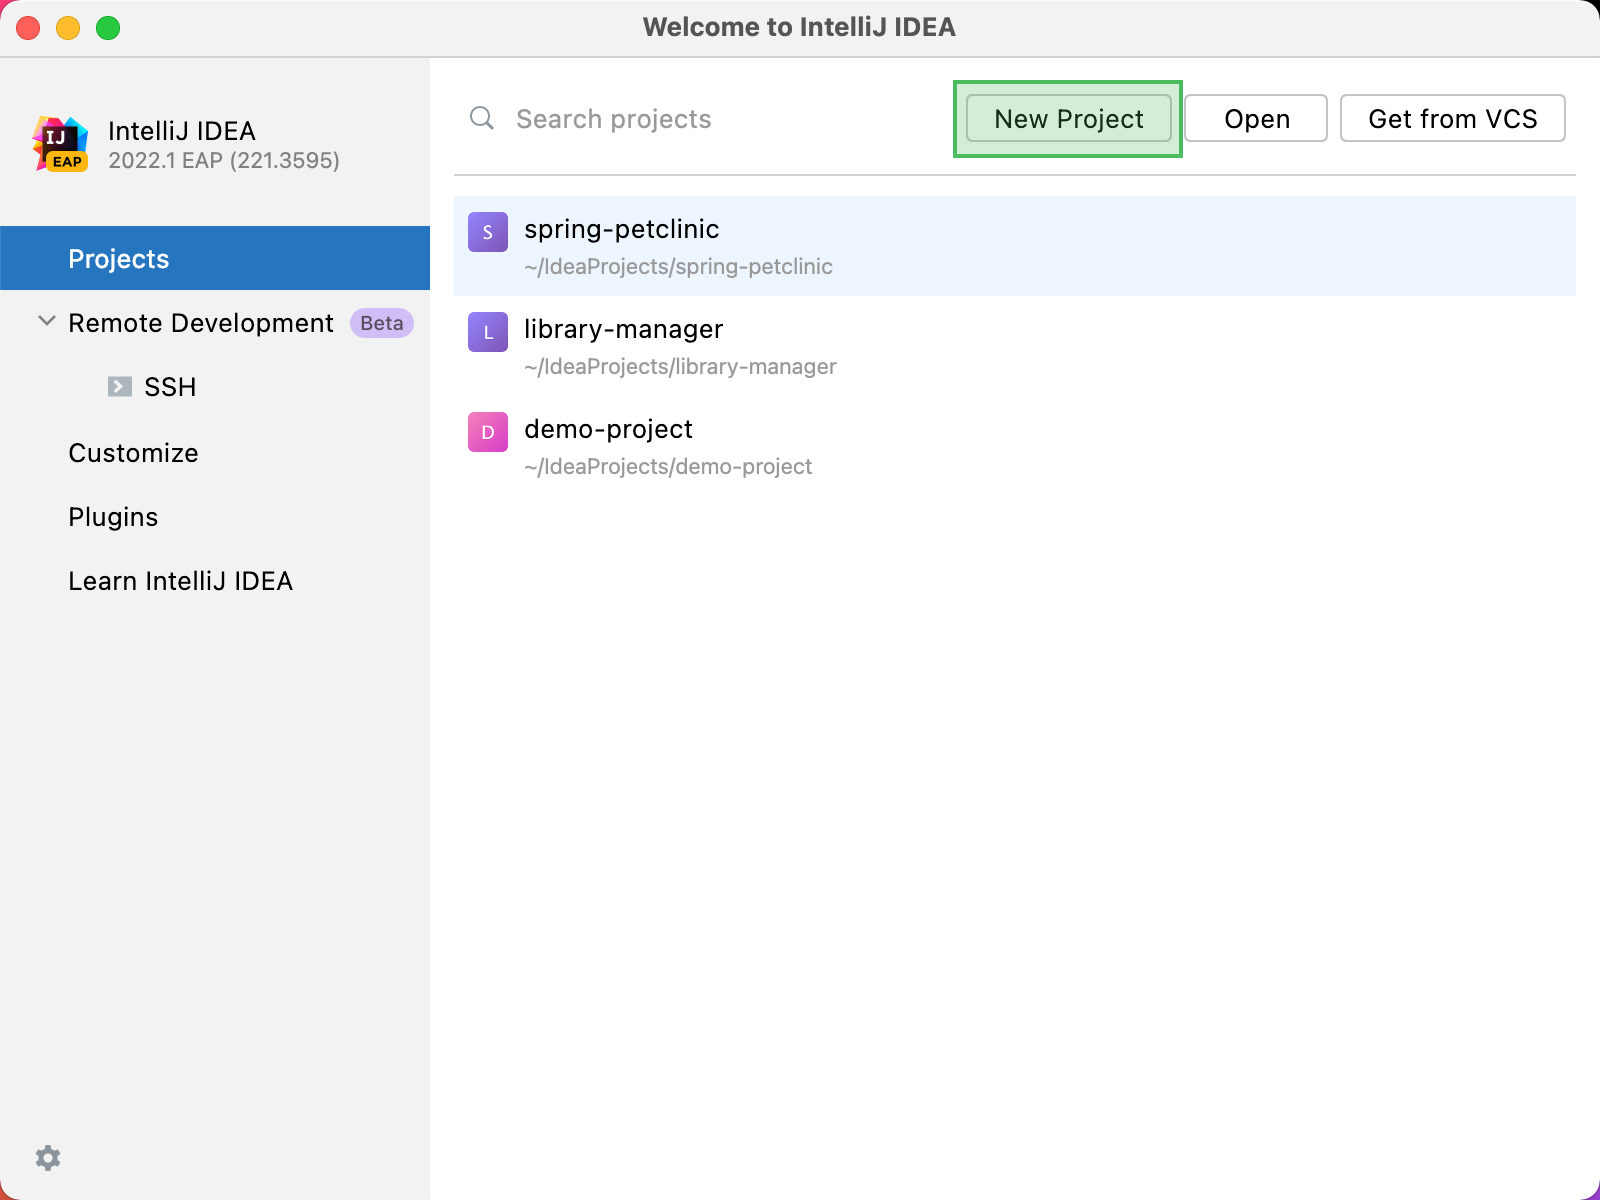Collapse the Remote Development section chevron
The width and height of the screenshot is (1600, 1200).
[x=46, y=321]
